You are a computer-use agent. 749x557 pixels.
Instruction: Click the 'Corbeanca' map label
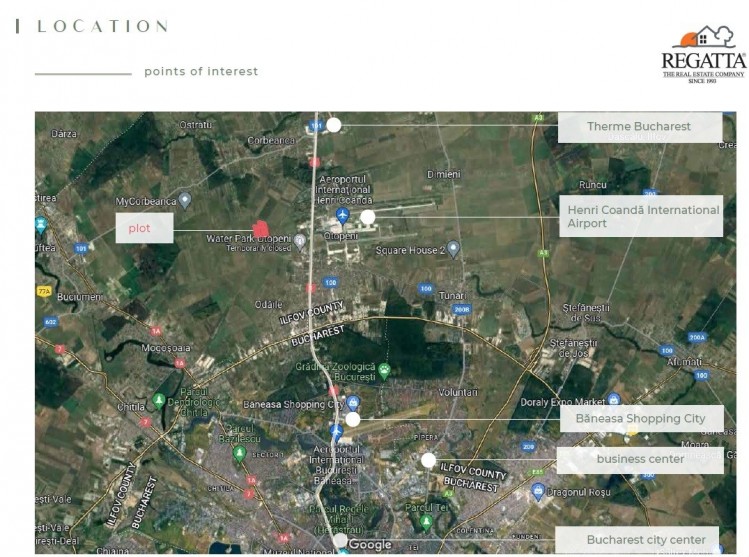[x=271, y=140]
